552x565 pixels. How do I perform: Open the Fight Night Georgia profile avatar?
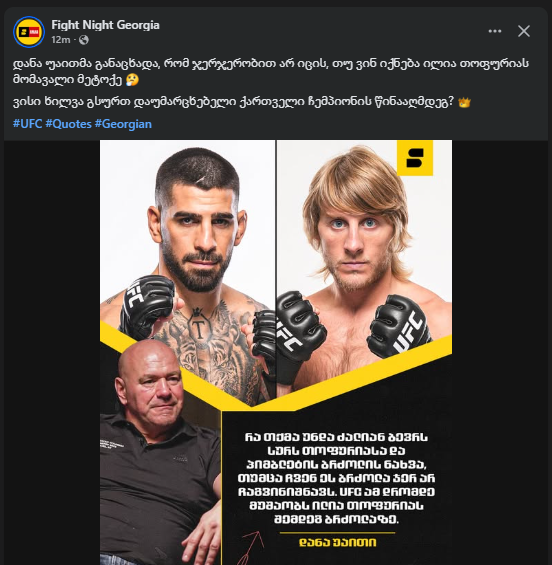click(x=29, y=32)
